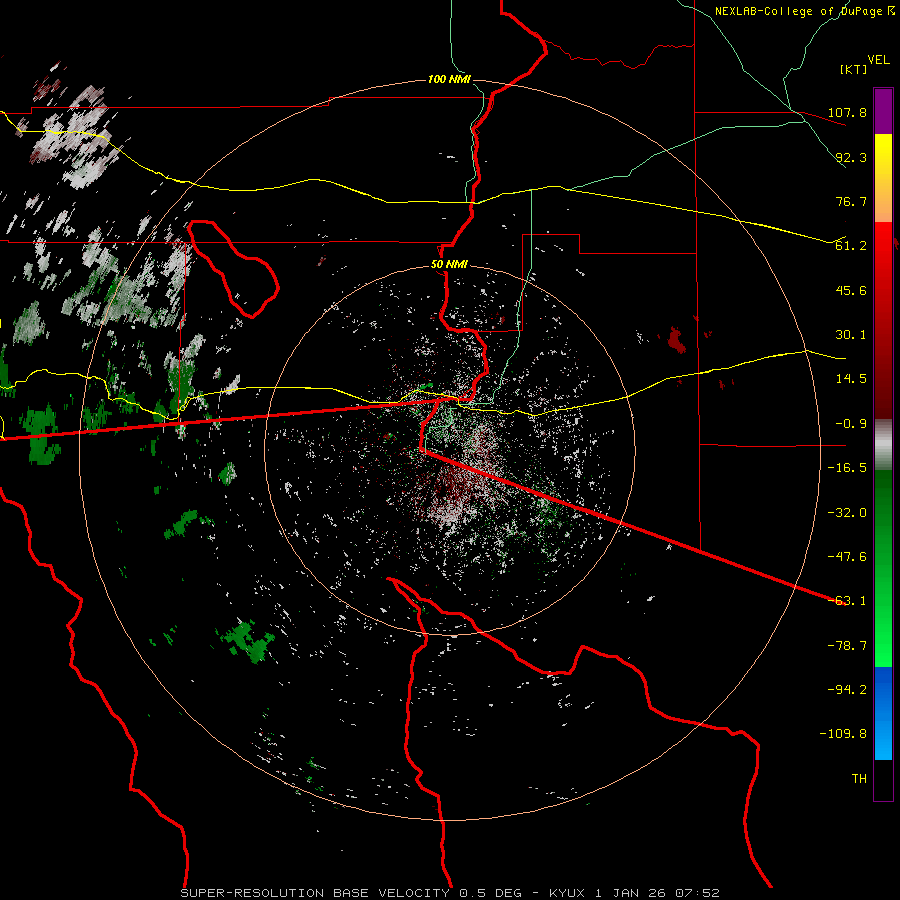
Task: Click the yellow-orange segment of the color bar
Action: tap(883, 178)
